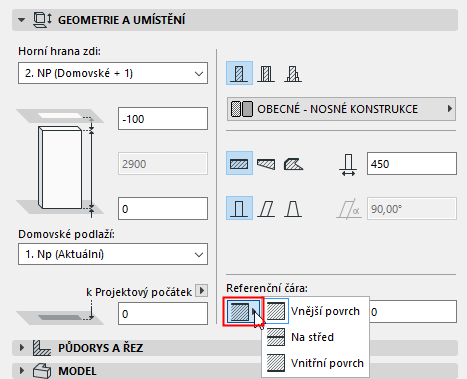Click the wall height preview illustration

click(60, 163)
